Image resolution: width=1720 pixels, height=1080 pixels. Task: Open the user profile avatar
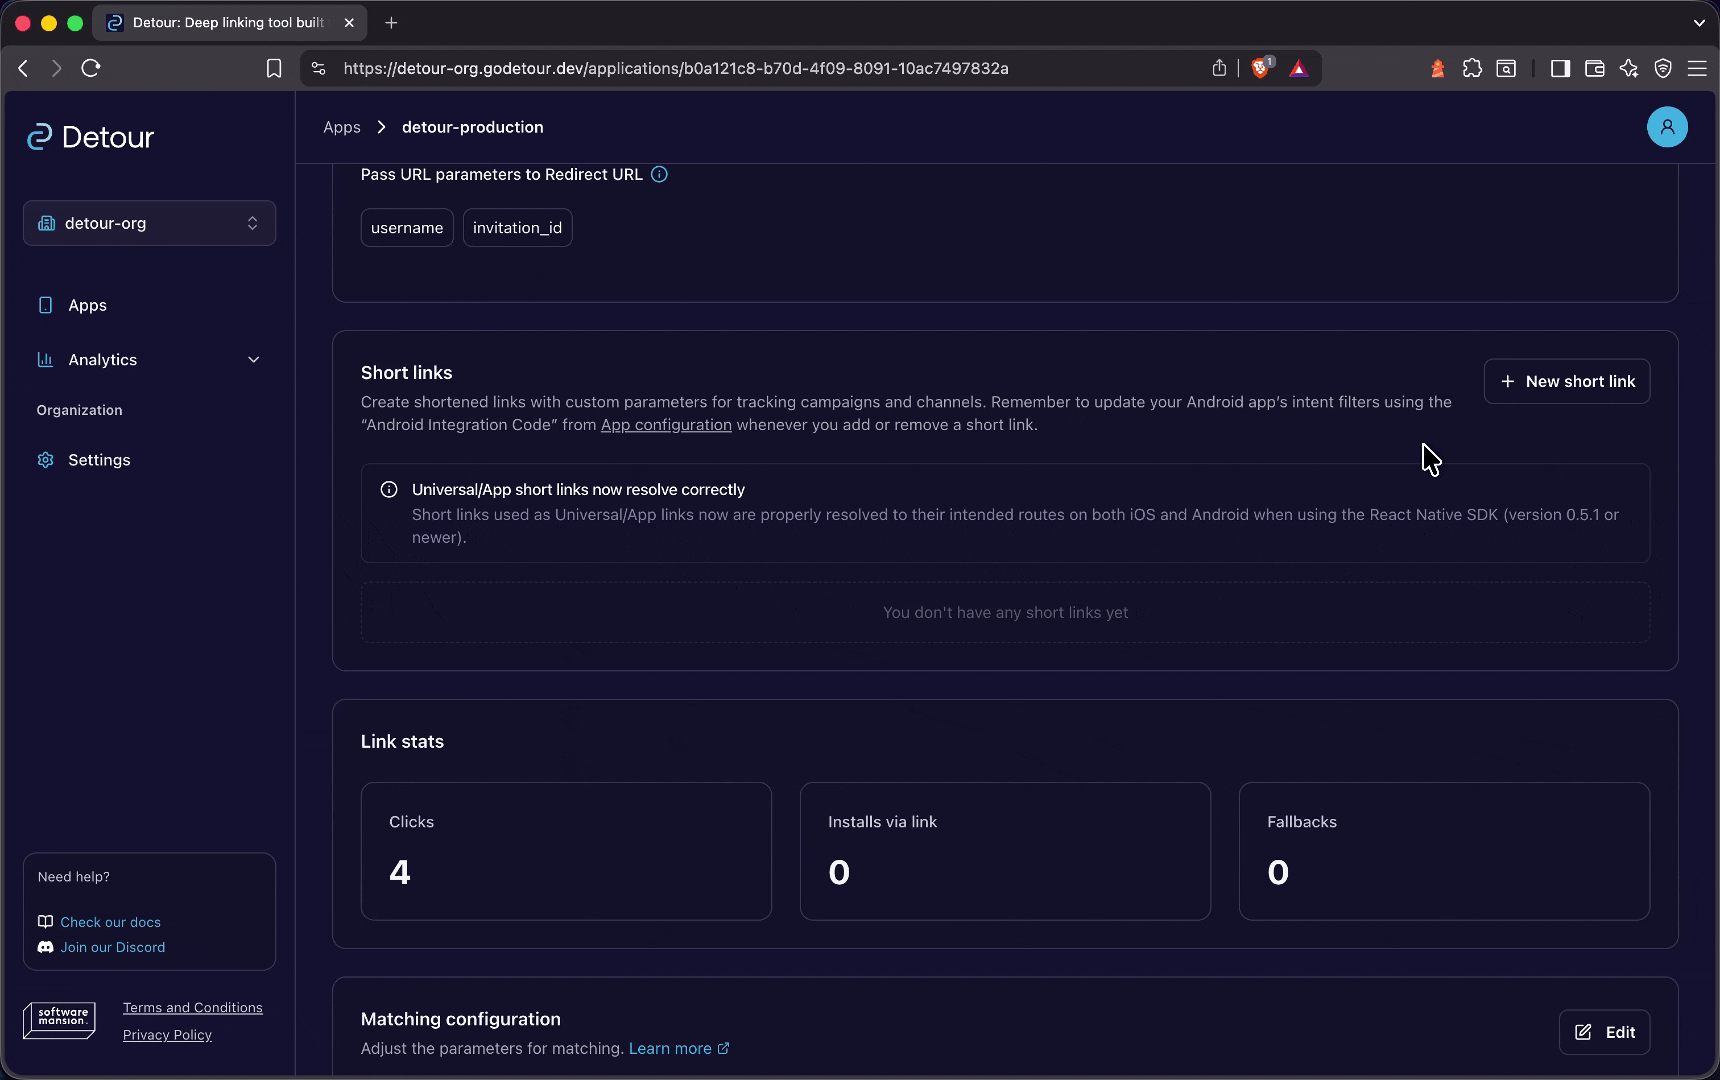(1667, 127)
